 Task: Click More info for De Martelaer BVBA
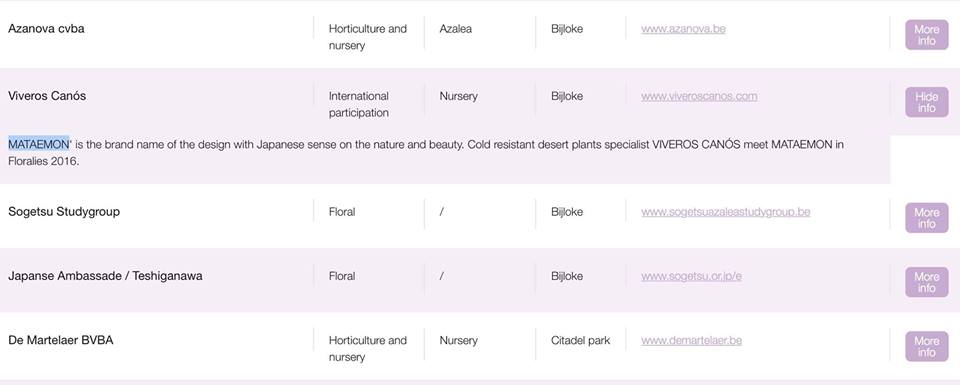click(x=926, y=346)
